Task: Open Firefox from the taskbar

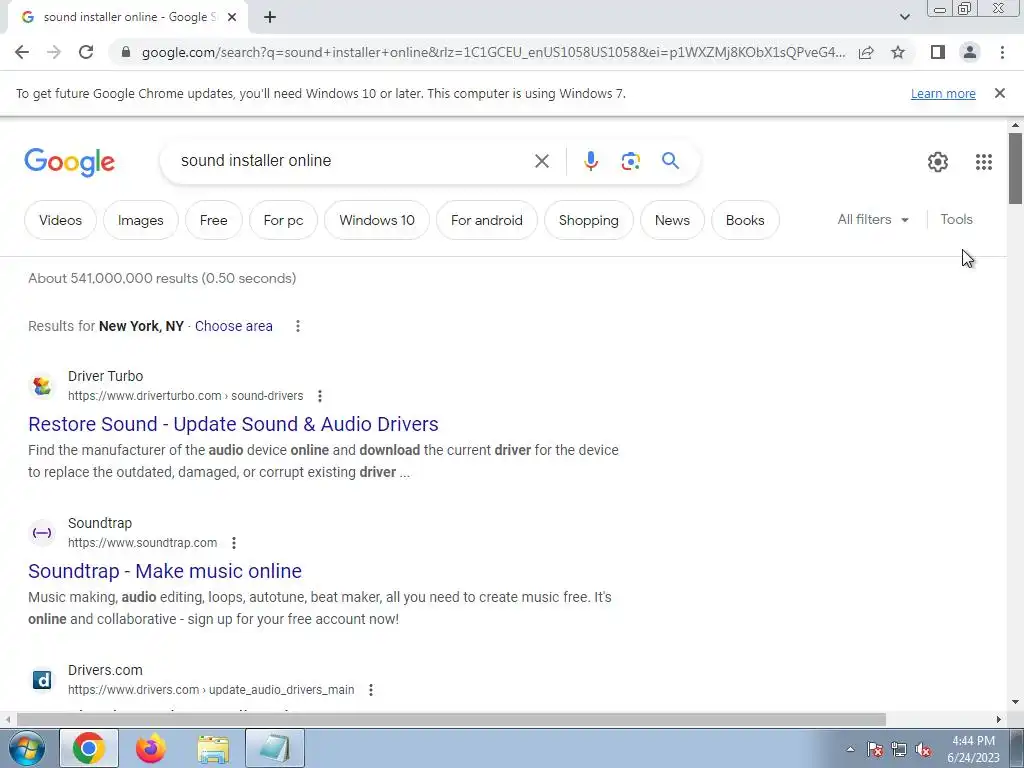Action: click(151, 748)
